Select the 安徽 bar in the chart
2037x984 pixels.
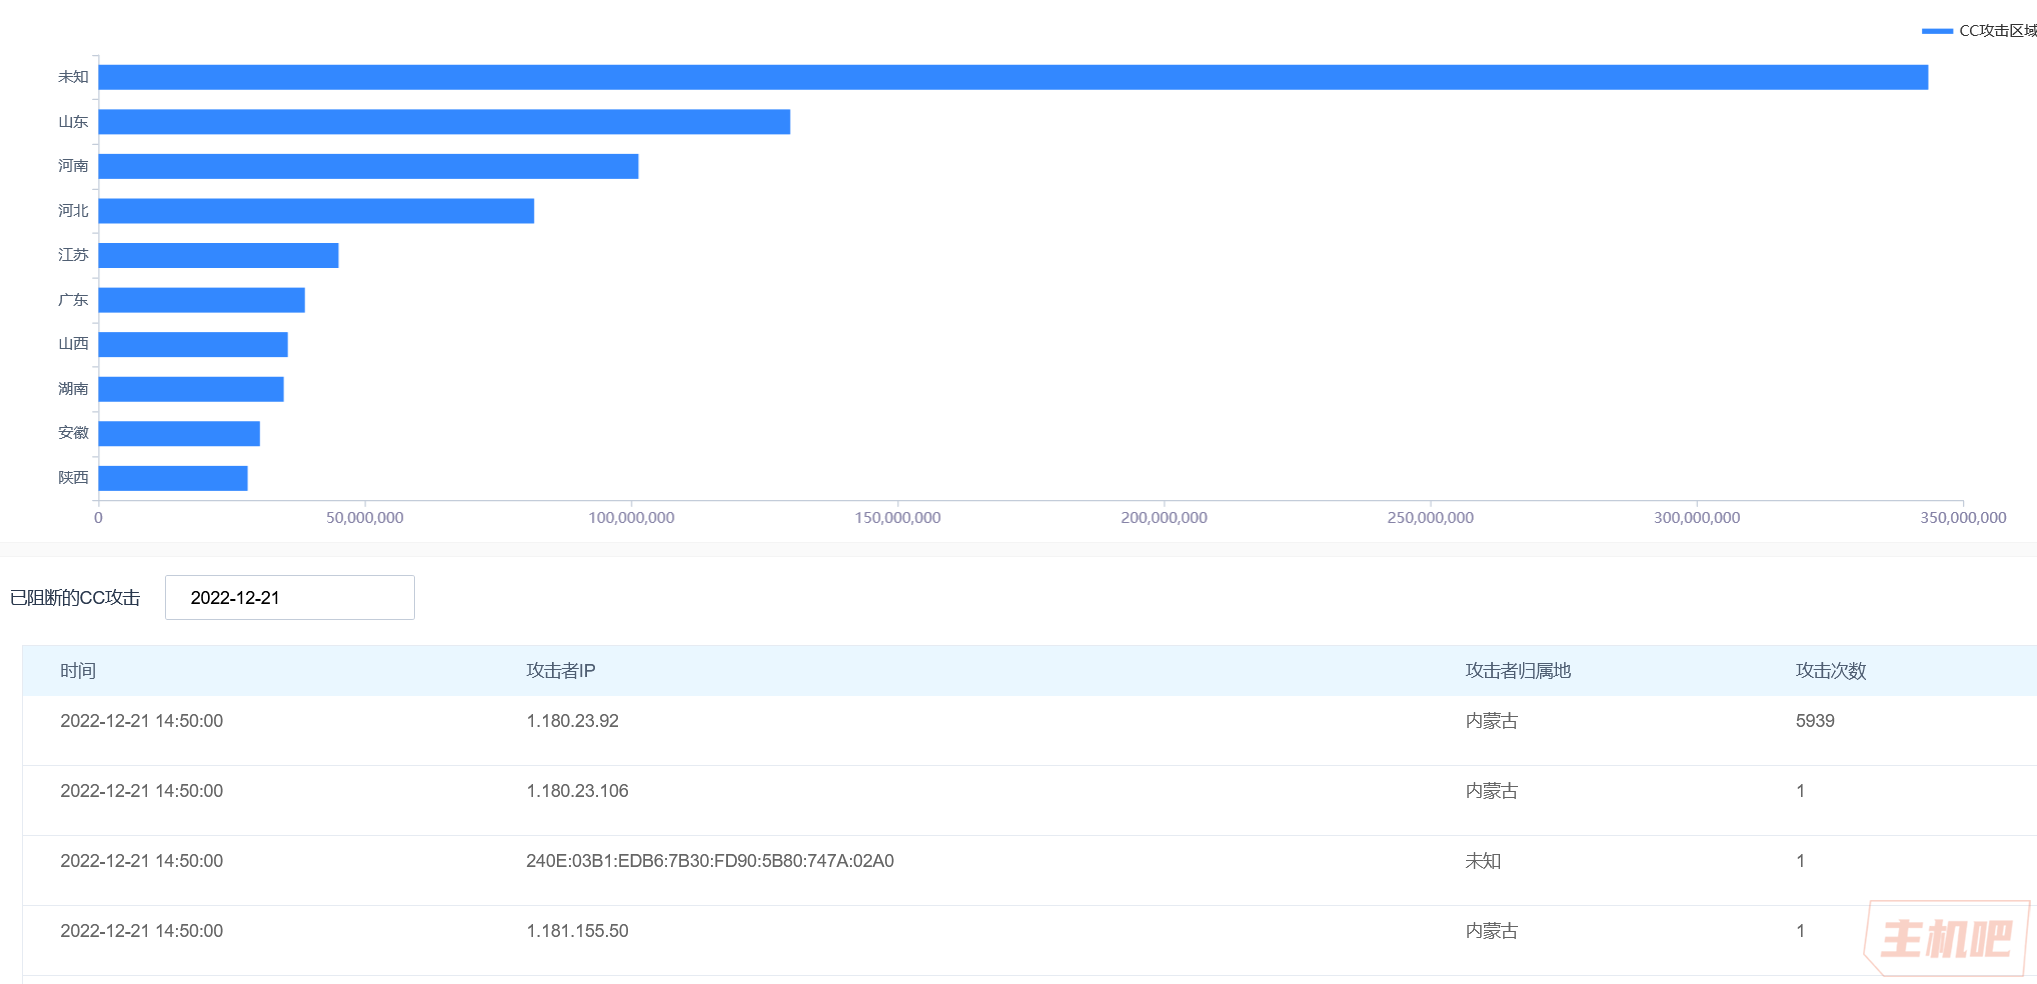click(179, 433)
